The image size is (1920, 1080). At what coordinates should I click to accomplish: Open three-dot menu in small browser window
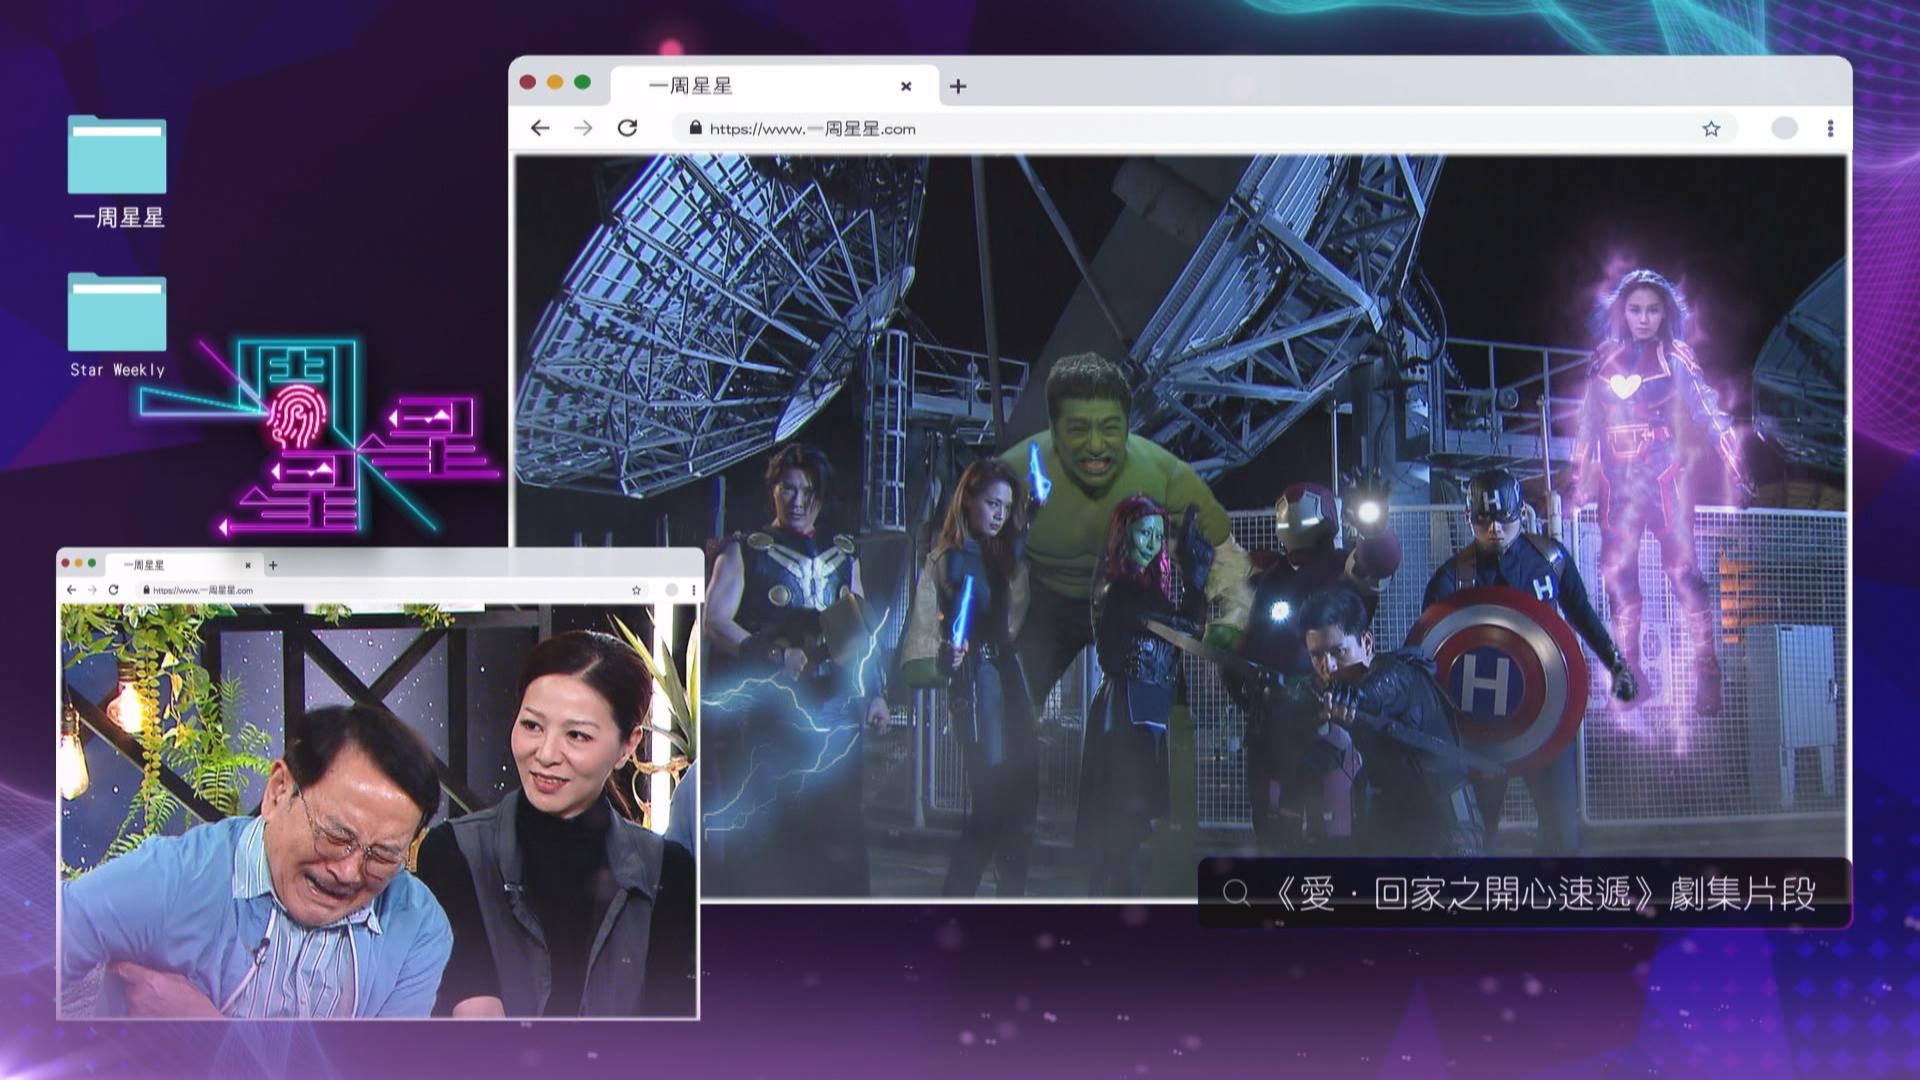694,590
